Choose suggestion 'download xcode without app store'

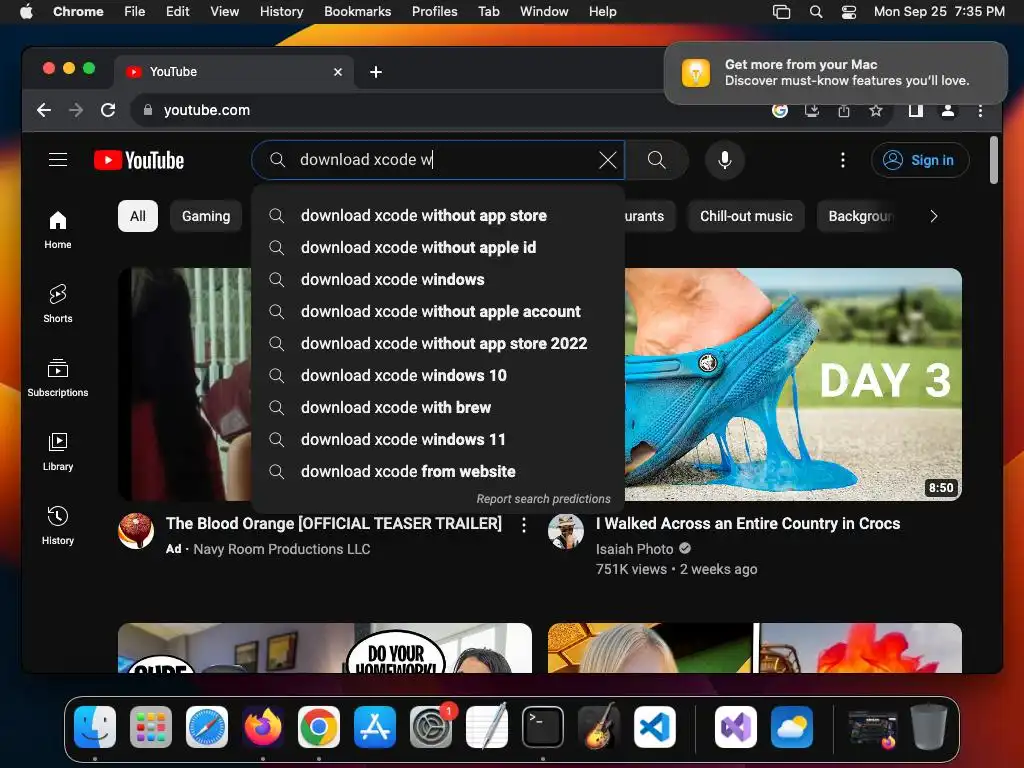(438, 216)
